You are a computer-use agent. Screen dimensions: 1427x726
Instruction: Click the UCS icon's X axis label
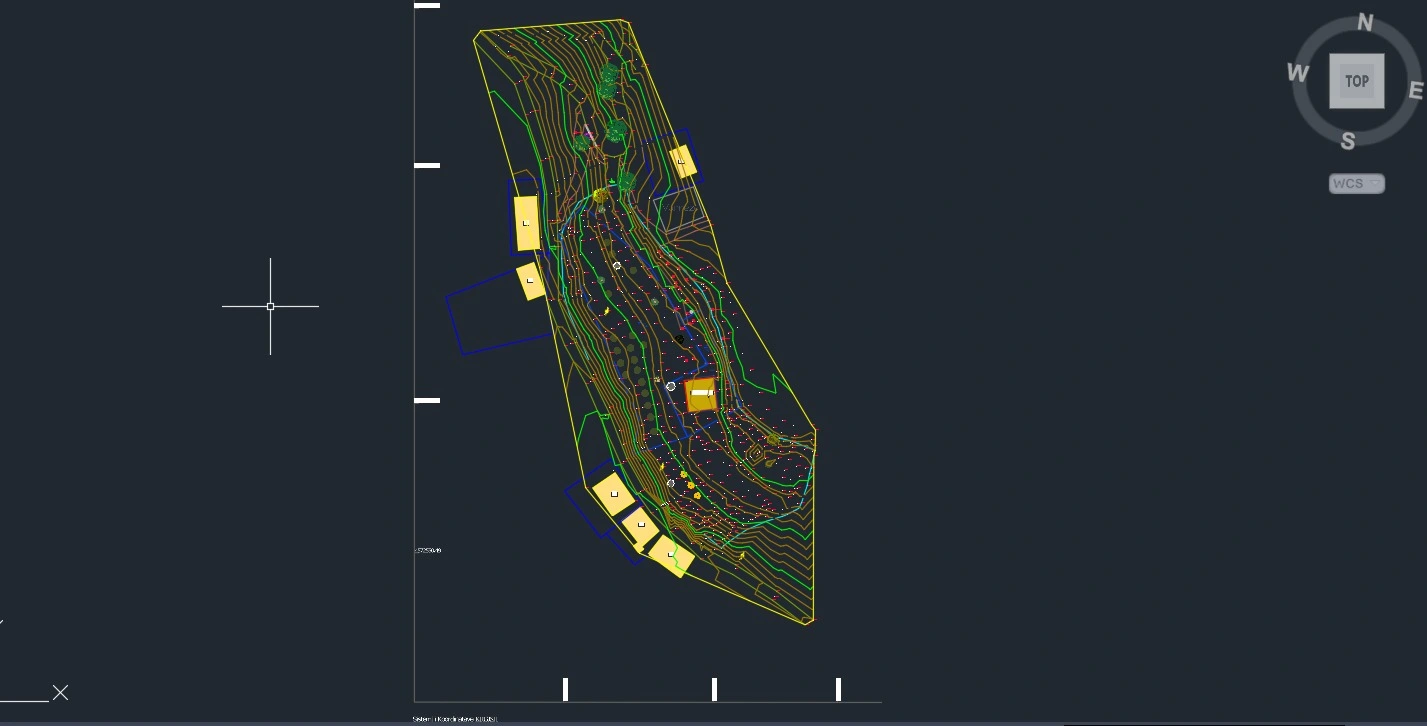click(61, 692)
